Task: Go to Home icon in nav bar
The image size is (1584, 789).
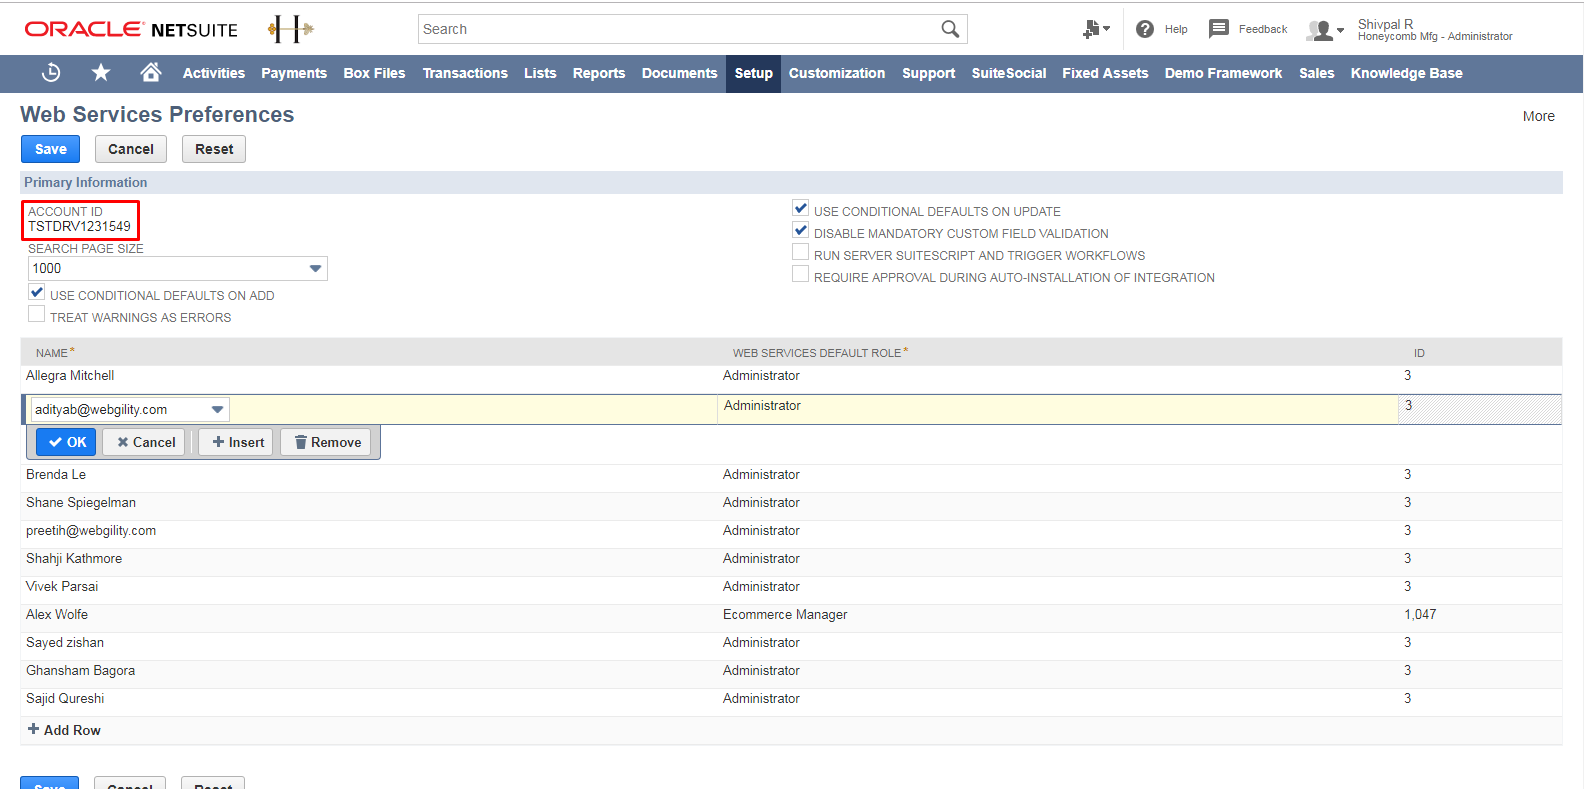Action: click(151, 72)
